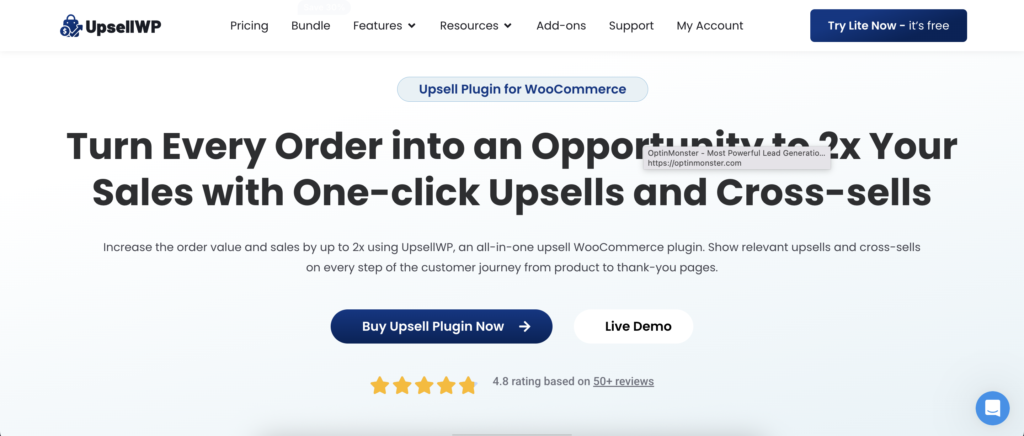The height and width of the screenshot is (436, 1024).
Task: Click the first gold rating star
Action: 380,385
